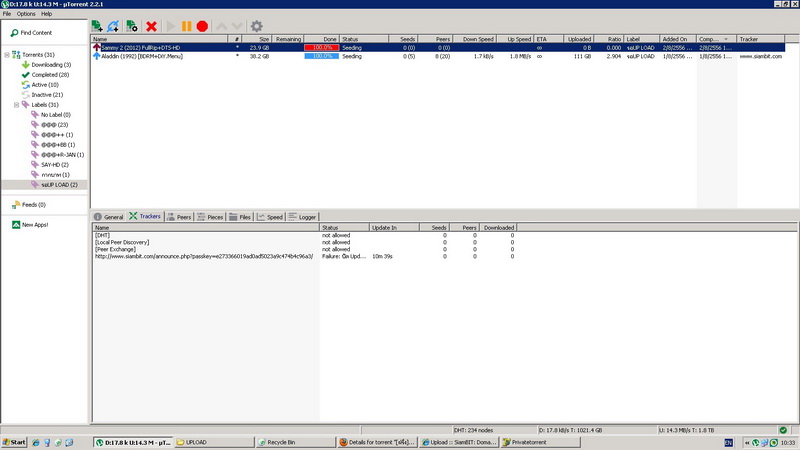Open the Logger tab
800x450 pixels.
[x=302, y=217]
